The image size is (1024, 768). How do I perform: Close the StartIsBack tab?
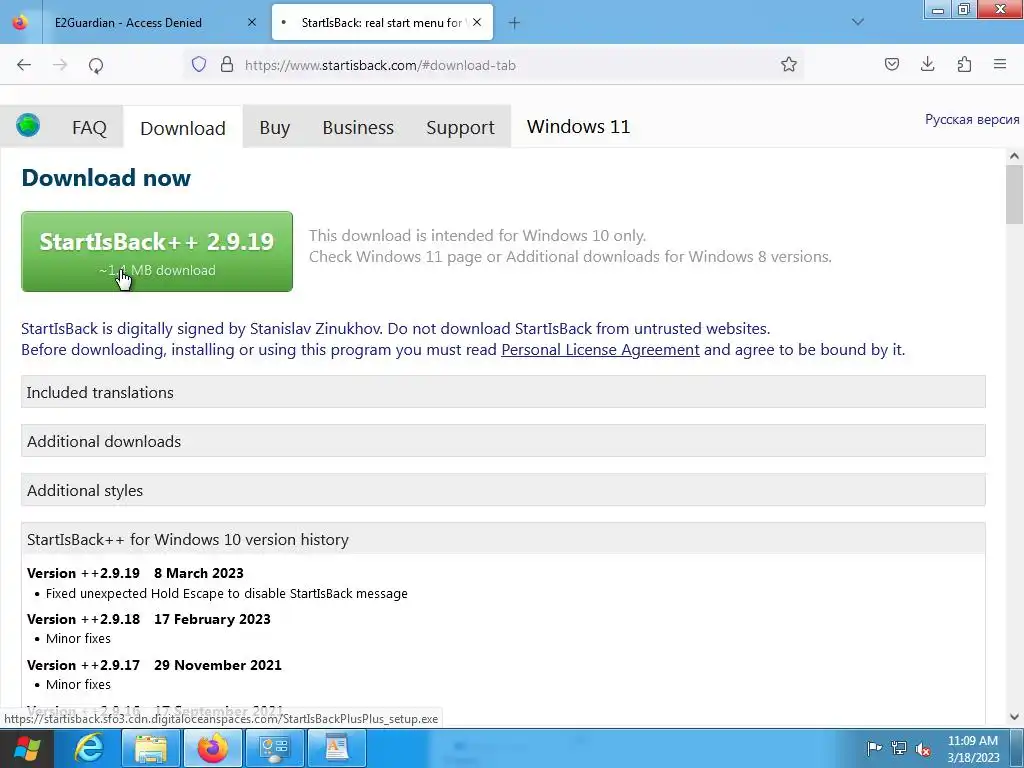coord(477,22)
